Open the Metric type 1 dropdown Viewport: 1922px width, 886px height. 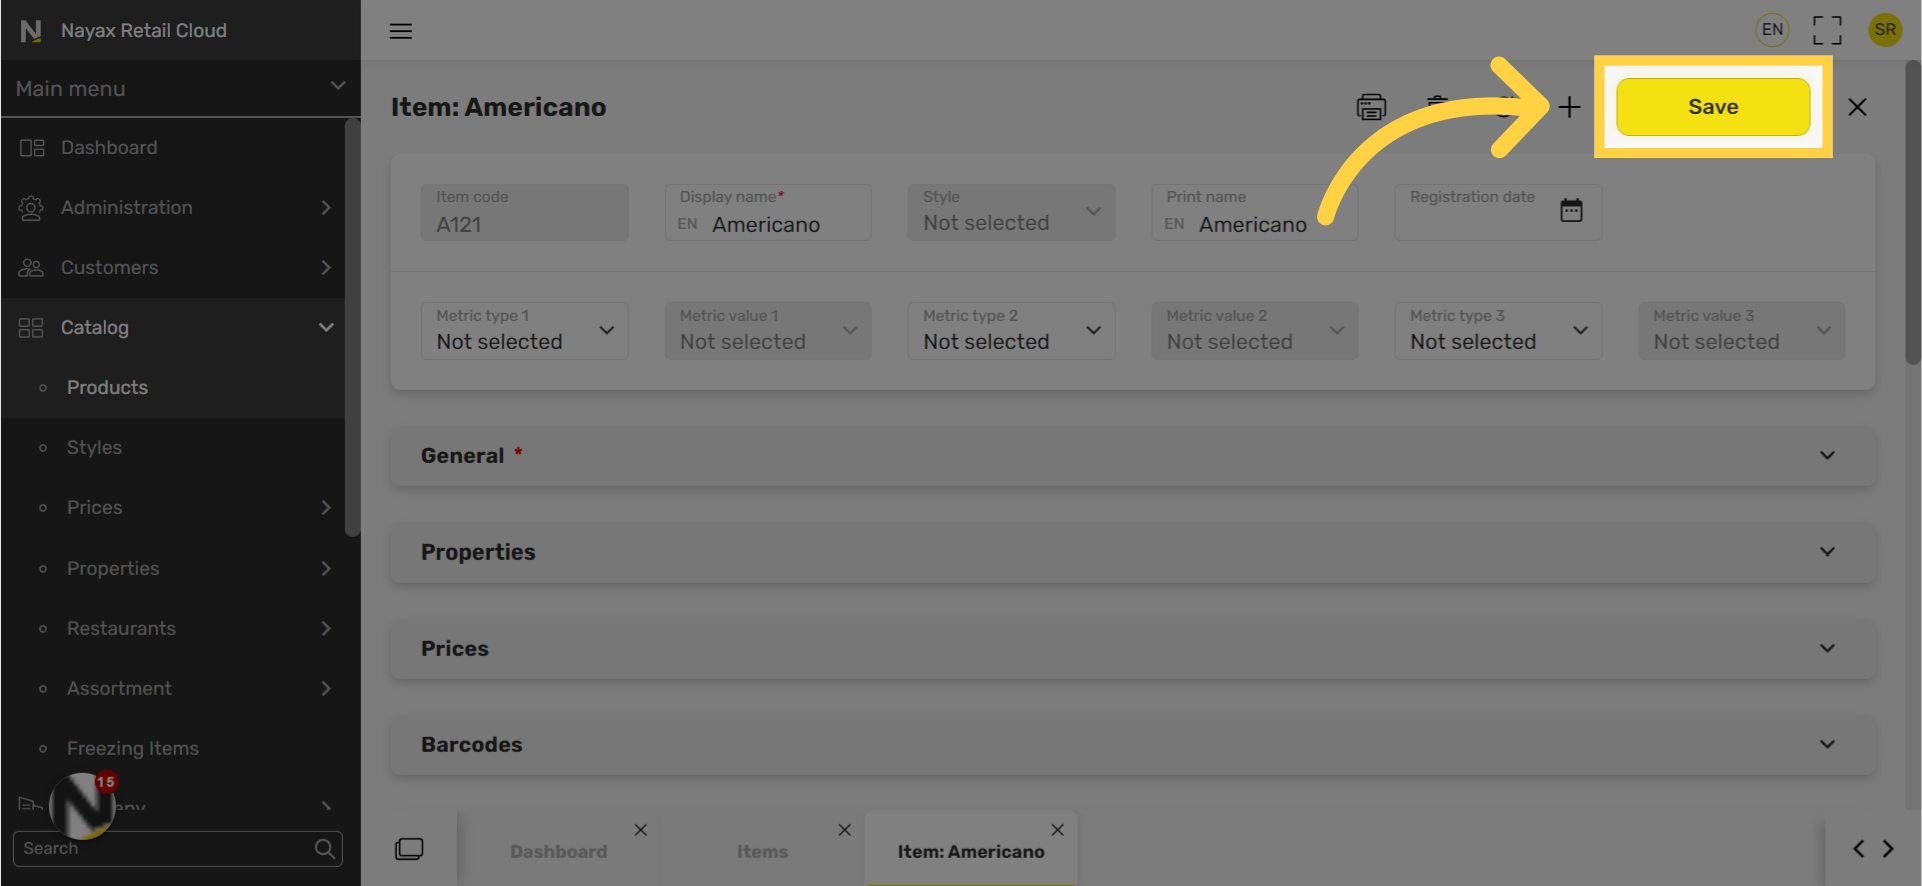pos(524,331)
